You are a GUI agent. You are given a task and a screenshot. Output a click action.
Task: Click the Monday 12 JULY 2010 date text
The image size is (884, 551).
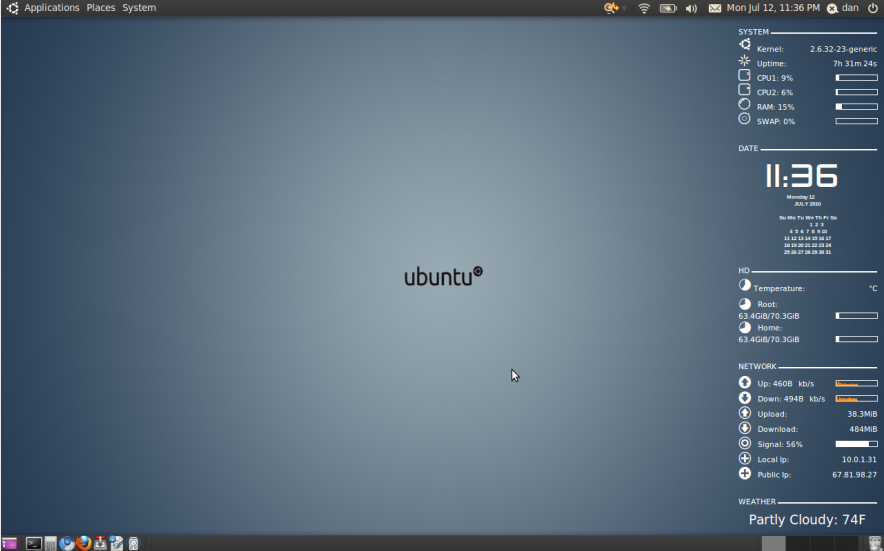[804, 201]
